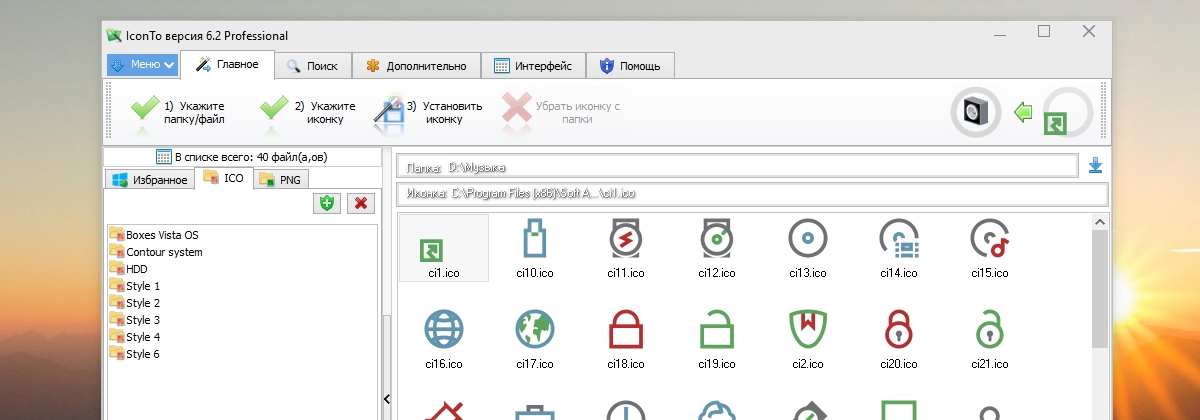Select Style 4 folder
1200x420 pixels.
135,337
